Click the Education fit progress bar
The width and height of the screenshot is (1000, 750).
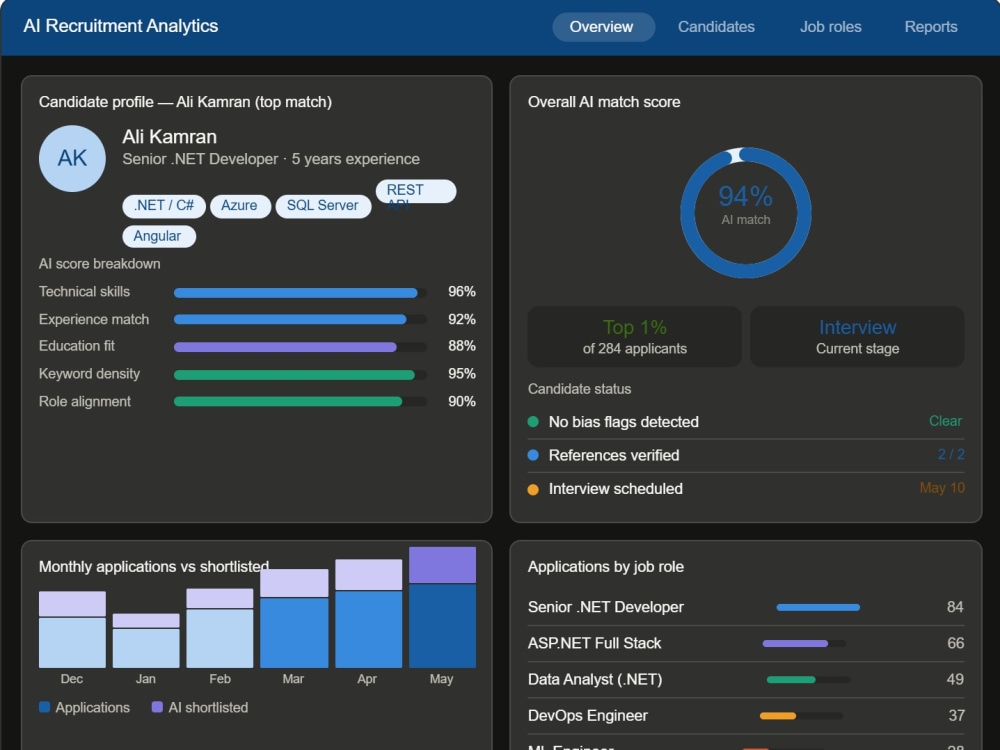300,347
